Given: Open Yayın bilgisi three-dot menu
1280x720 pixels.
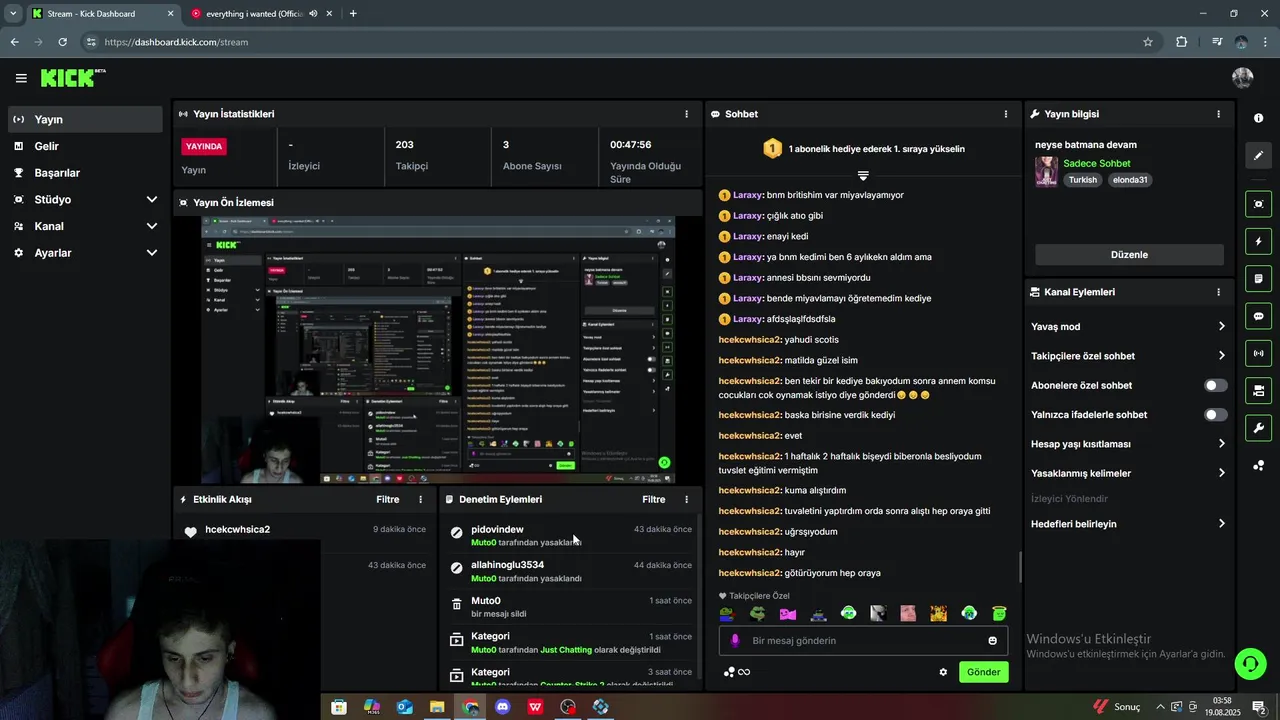Looking at the screenshot, I should (x=1218, y=114).
